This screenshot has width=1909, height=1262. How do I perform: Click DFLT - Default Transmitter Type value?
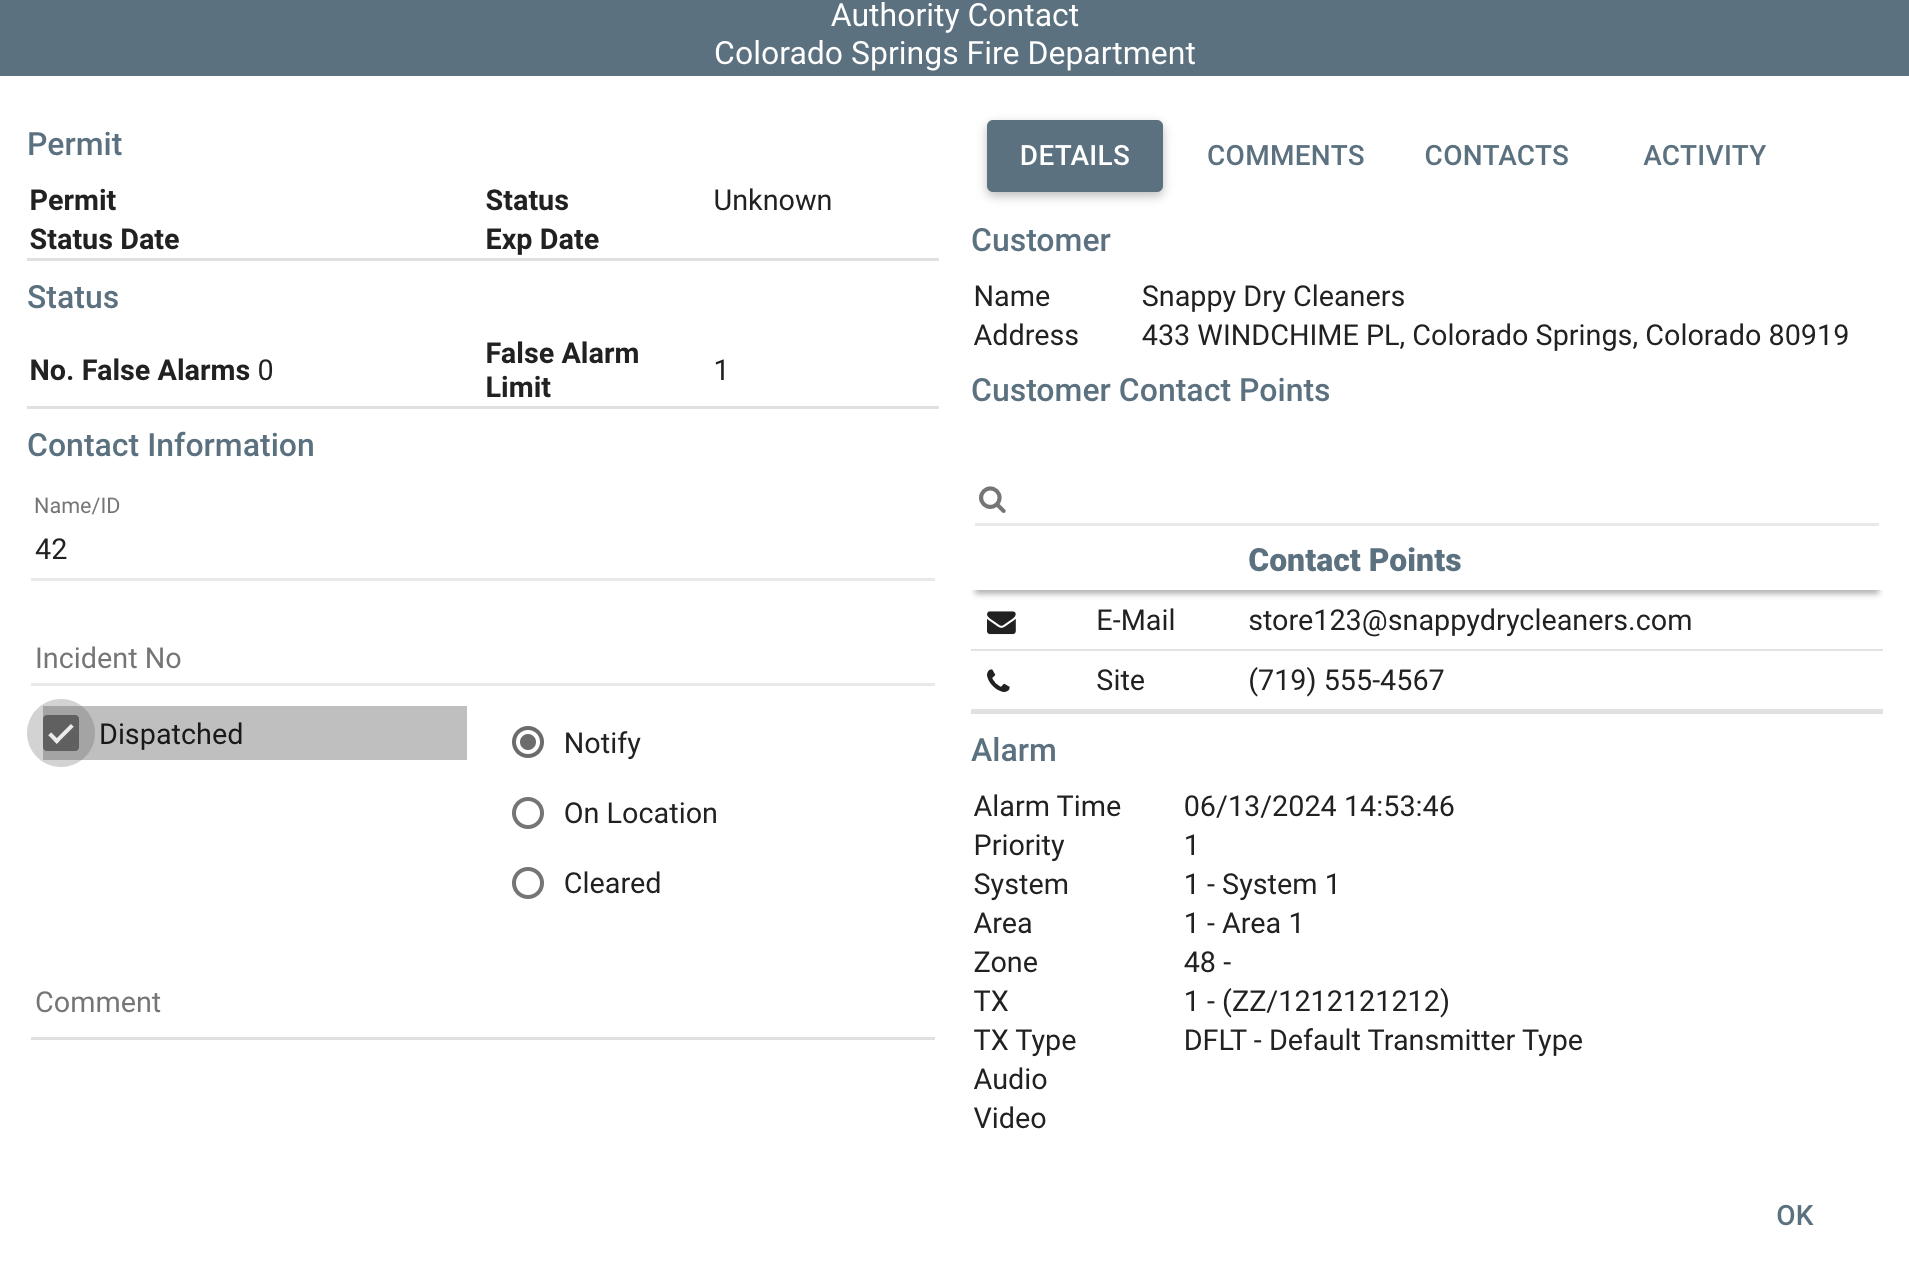(x=1383, y=1041)
